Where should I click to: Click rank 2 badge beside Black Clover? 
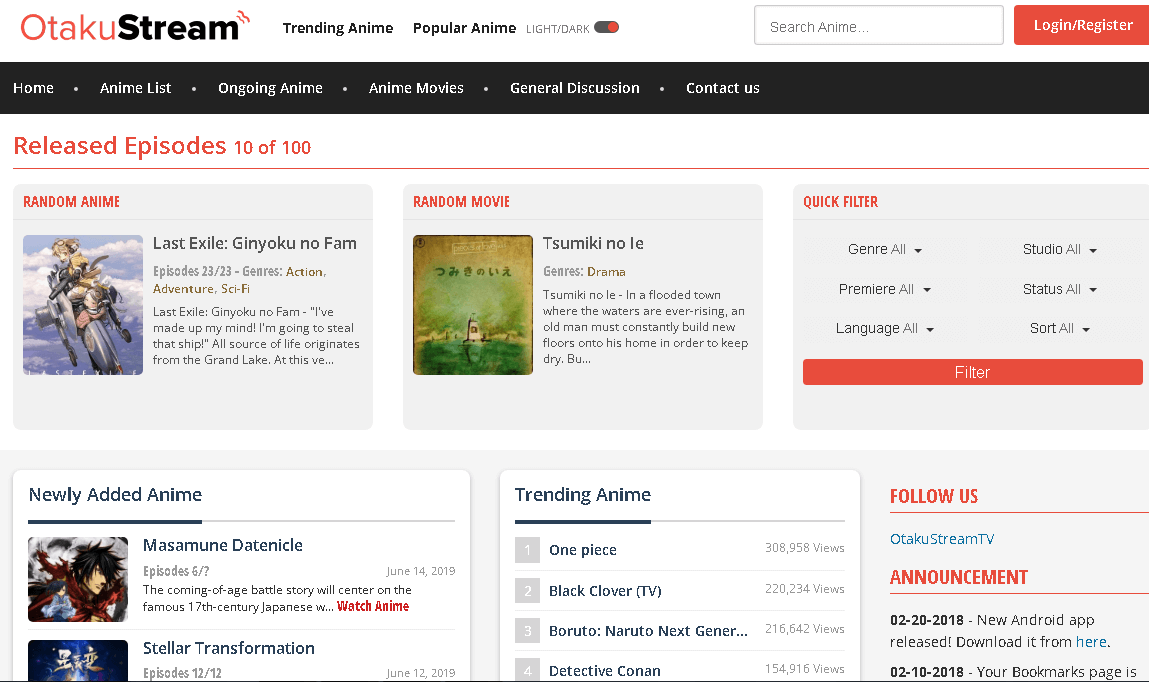pyautogui.click(x=528, y=590)
